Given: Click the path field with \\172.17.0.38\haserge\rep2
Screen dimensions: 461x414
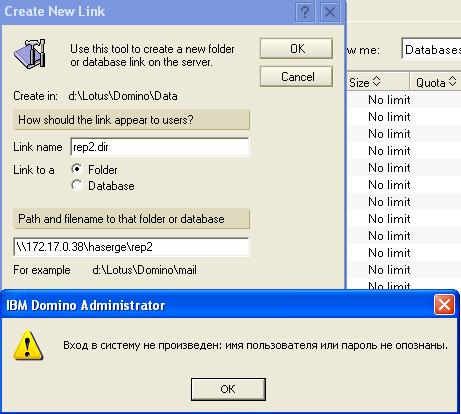Looking at the screenshot, I should (x=131, y=247).
